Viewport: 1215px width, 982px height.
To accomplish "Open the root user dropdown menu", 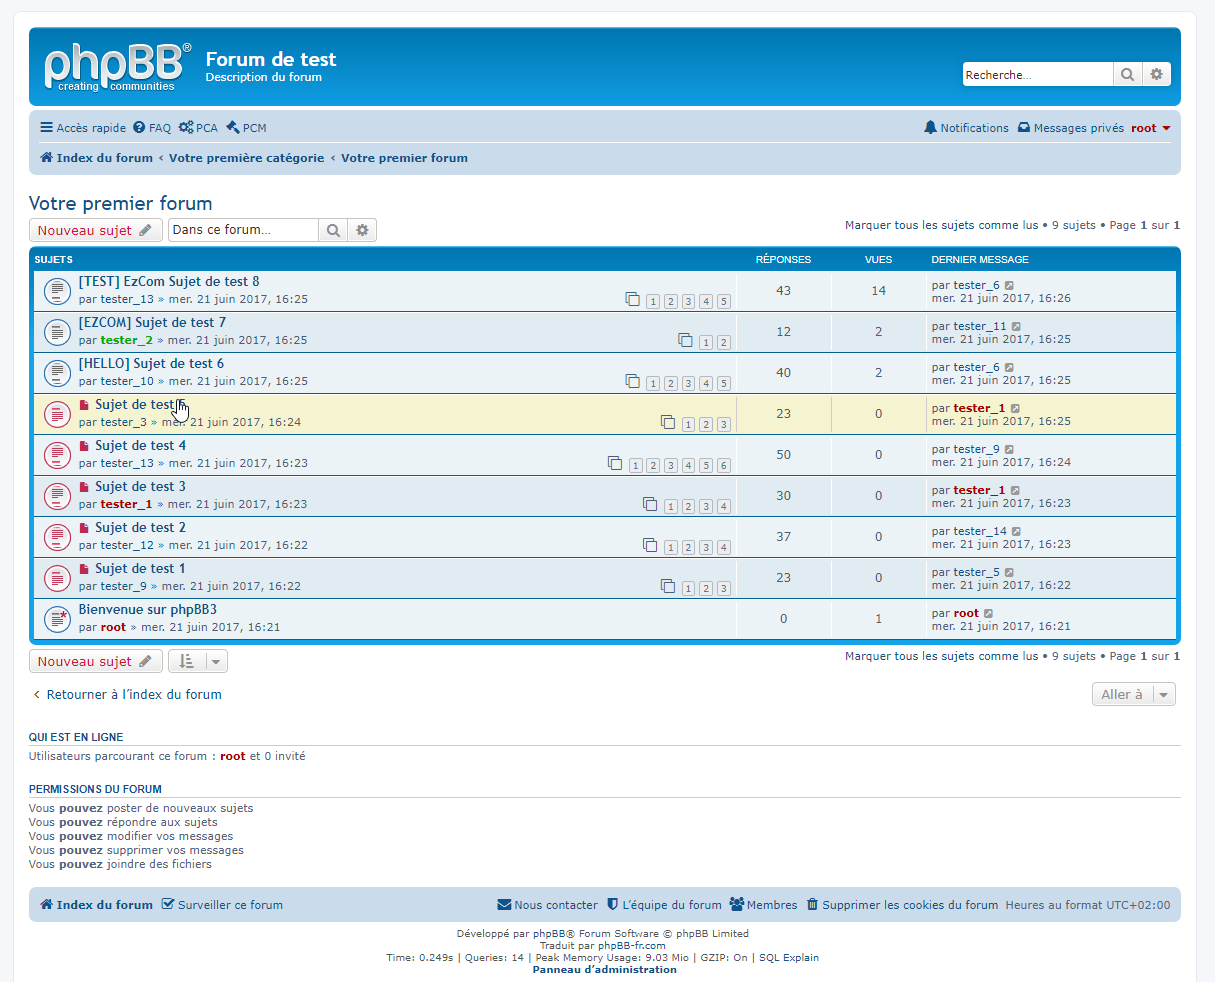I will click(x=1151, y=128).
